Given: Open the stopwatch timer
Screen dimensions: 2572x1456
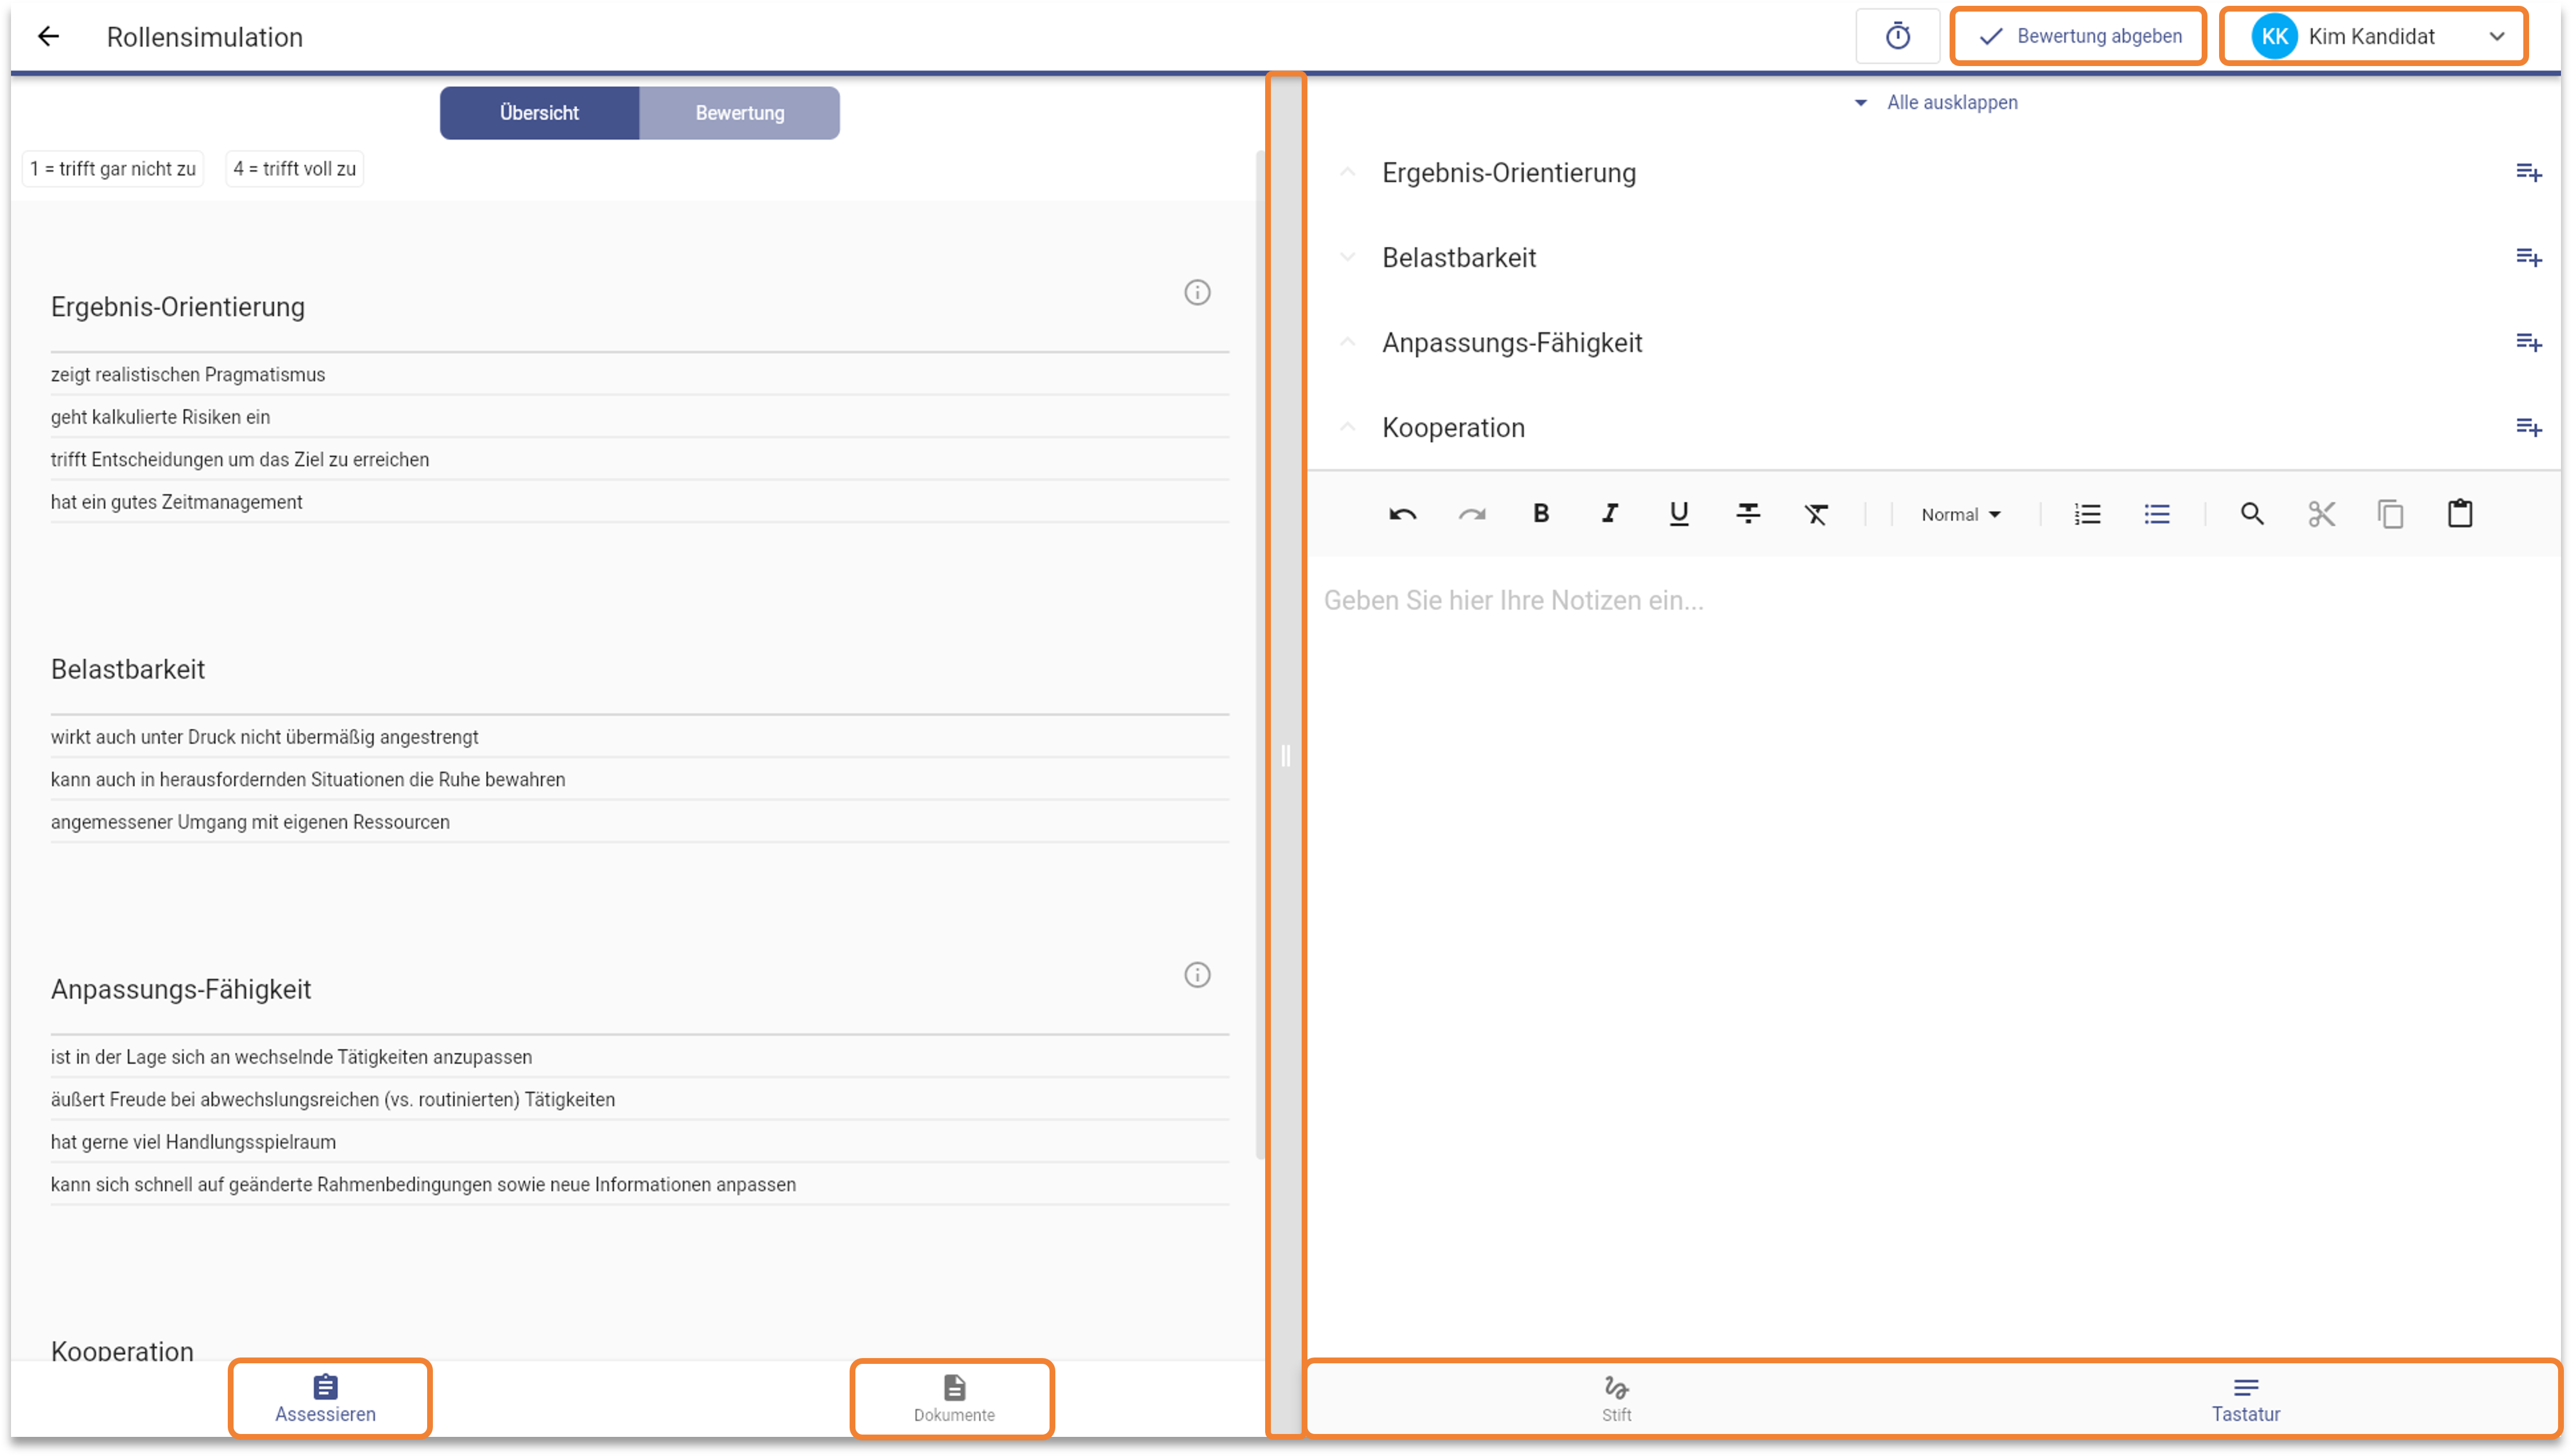Looking at the screenshot, I should tap(1897, 37).
